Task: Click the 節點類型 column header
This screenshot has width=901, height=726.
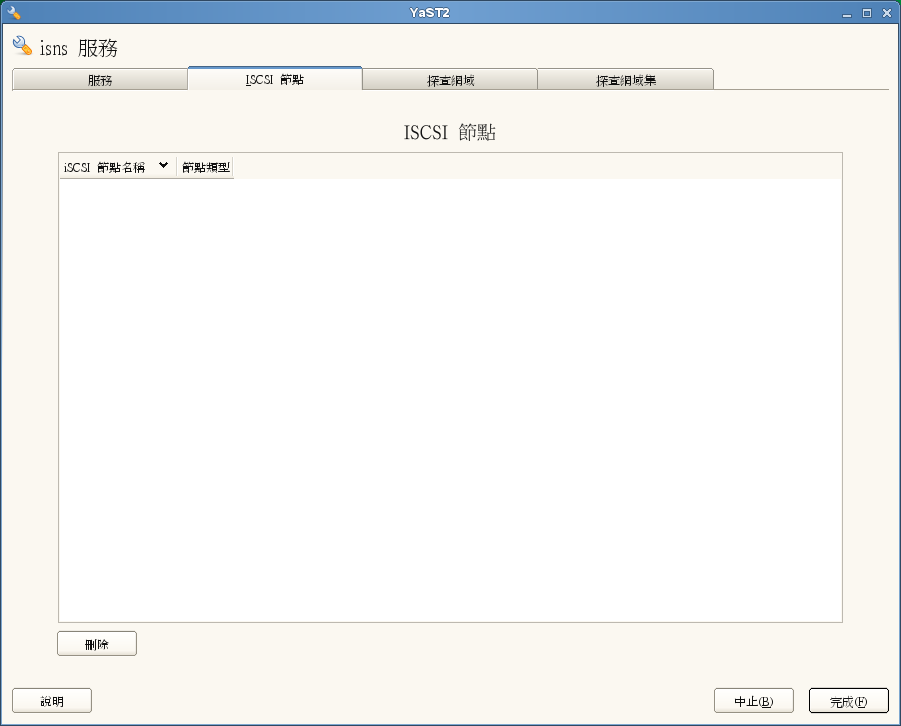Action: 205,167
